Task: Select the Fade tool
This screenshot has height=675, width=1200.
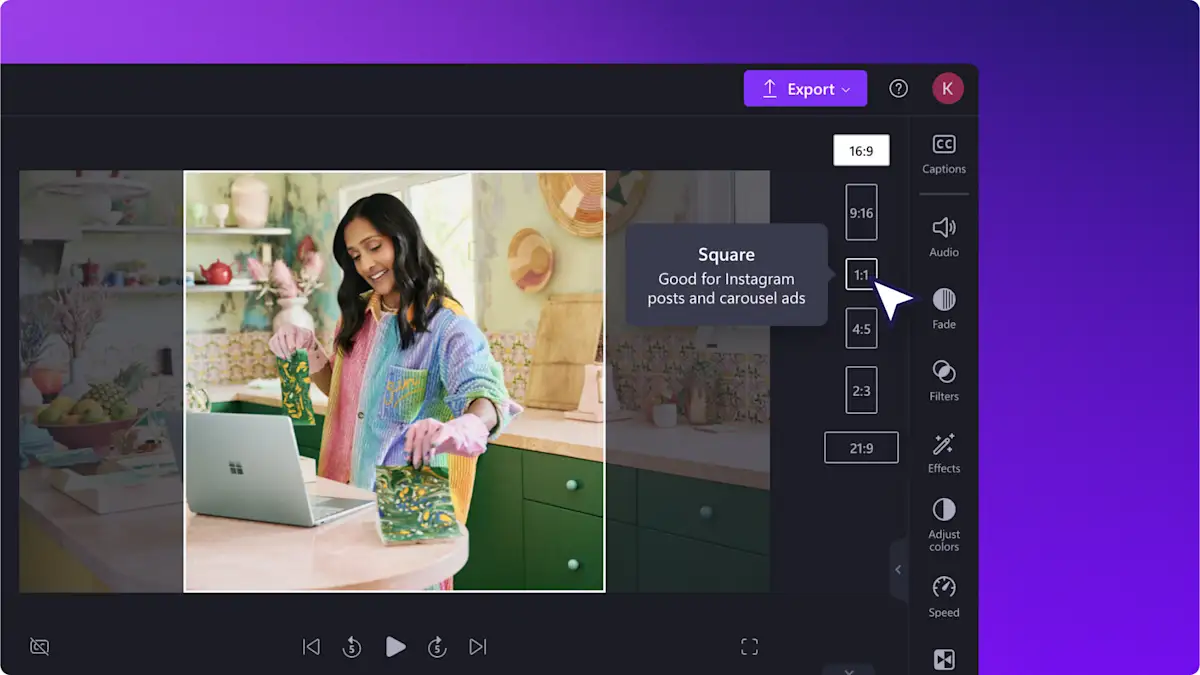Action: pyautogui.click(x=943, y=307)
